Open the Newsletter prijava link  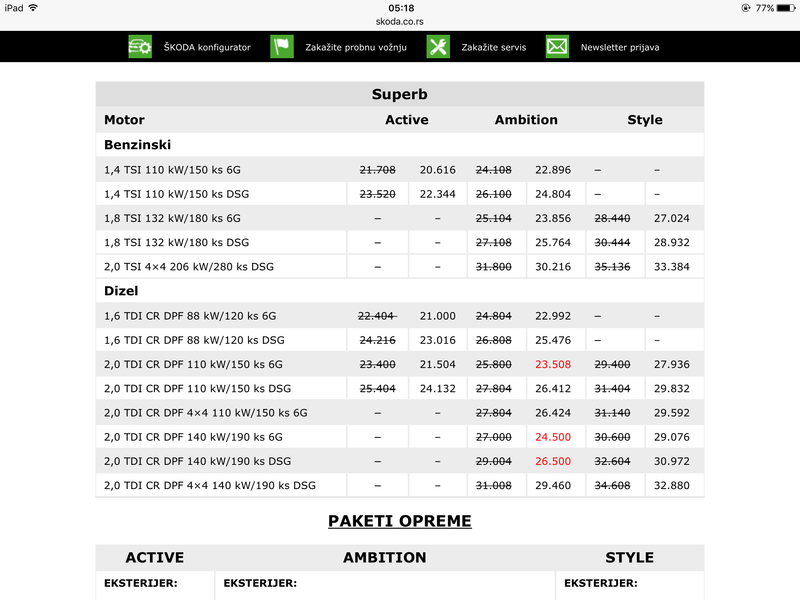pyautogui.click(x=620, y=47)
